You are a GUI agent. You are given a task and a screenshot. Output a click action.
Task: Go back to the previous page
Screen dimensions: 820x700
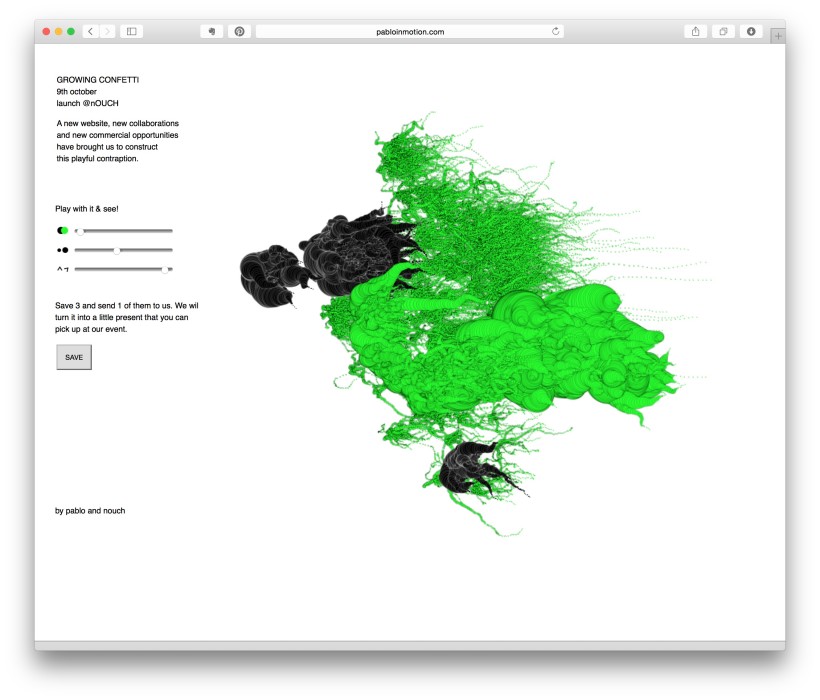90,32
